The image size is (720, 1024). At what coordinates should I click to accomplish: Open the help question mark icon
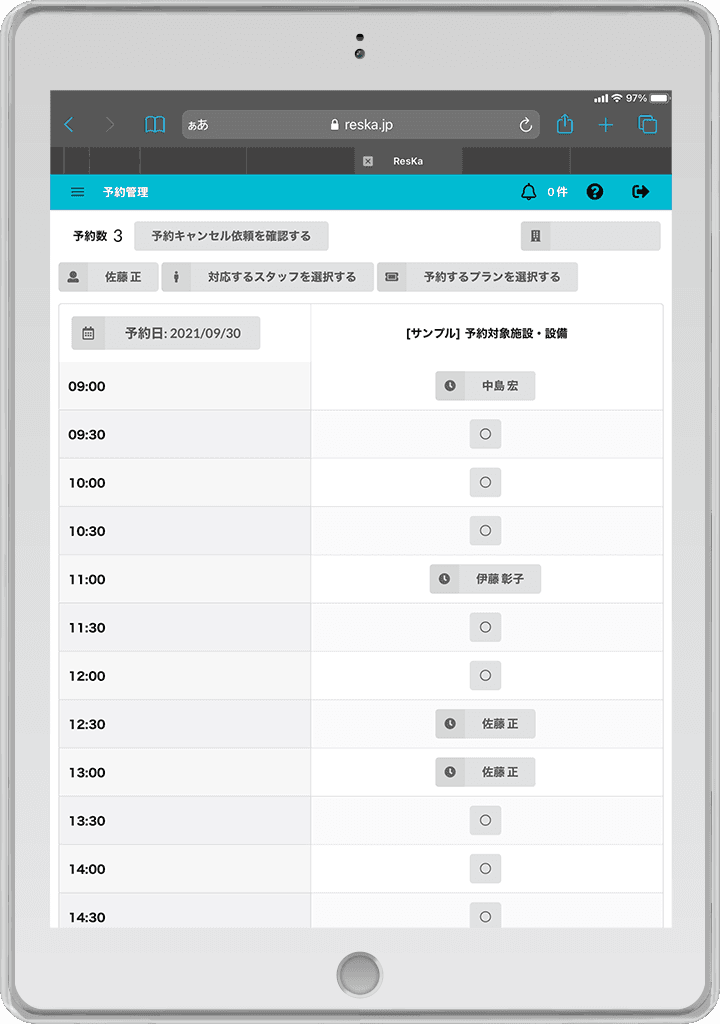point(595,192)
